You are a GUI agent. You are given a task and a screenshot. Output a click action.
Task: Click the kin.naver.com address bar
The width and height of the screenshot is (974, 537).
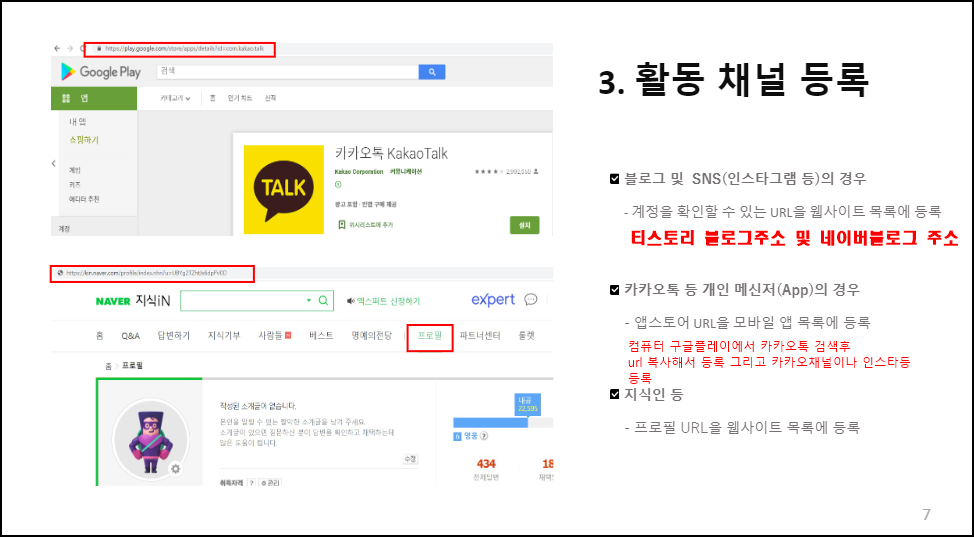(x=152, y=273)
